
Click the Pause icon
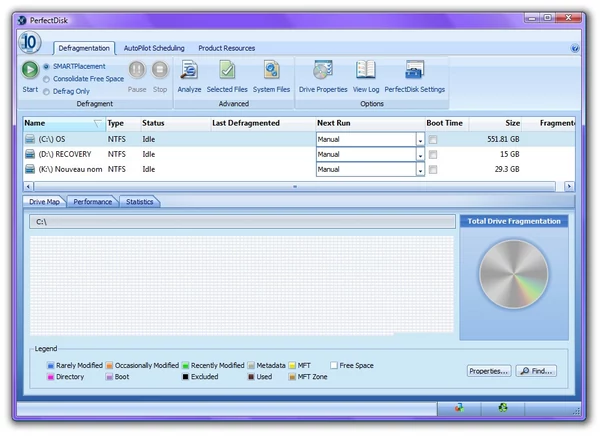coord(137,70)
